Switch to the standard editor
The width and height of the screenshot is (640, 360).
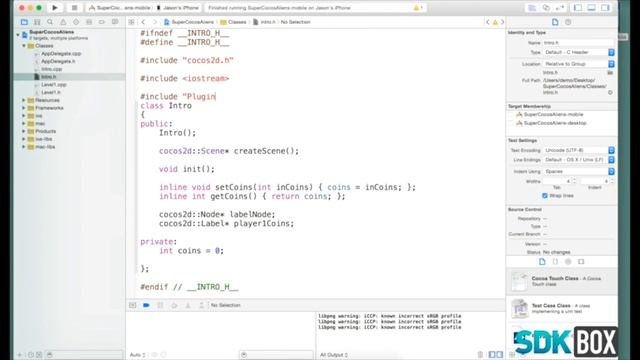532,8
